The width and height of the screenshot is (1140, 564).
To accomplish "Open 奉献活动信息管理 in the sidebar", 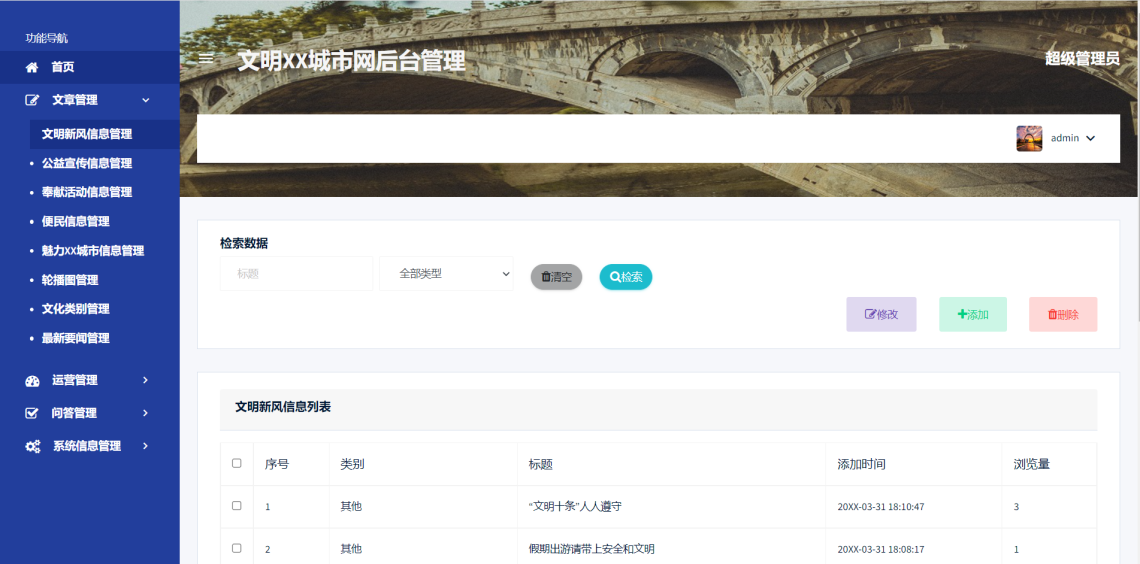I will (x=87, y=193).
